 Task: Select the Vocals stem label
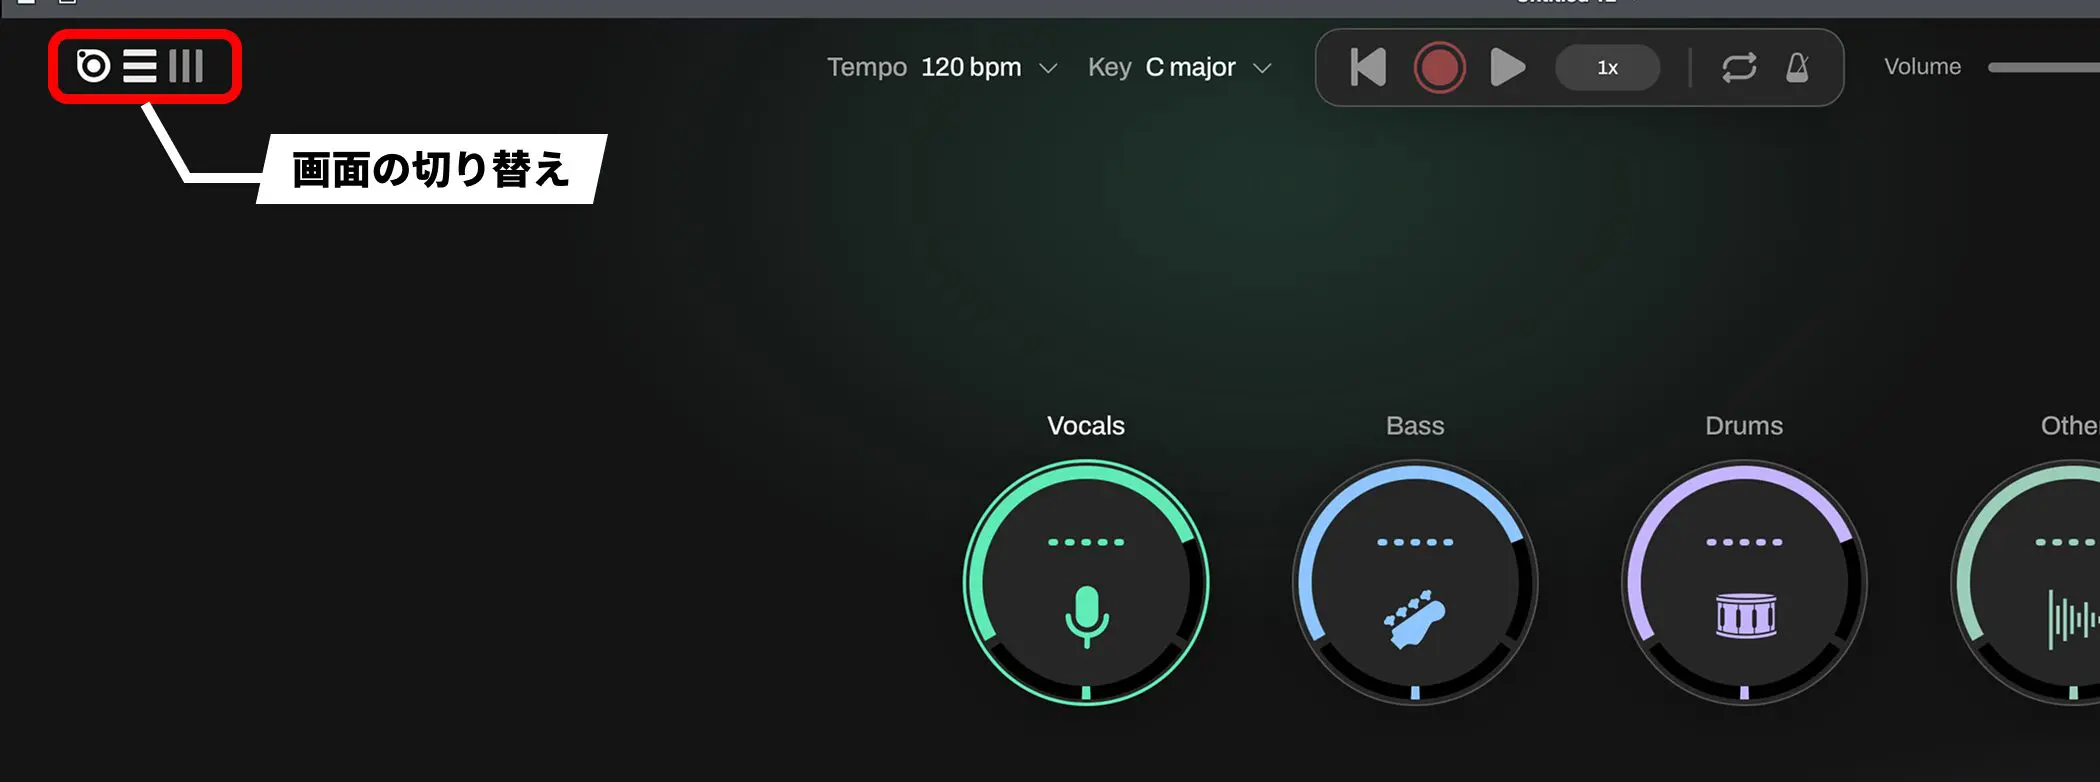click(1086, 426)
